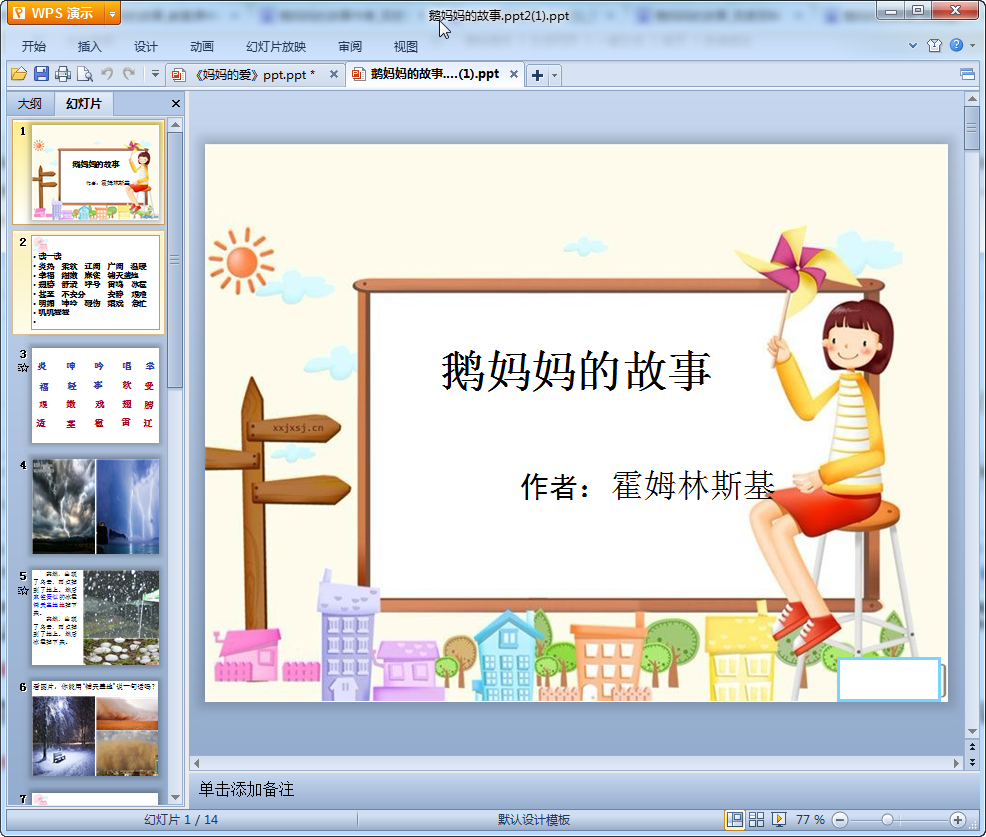The image size is (986, 837).
Task: Select the 幻灯片 slides panel tab
Action: click(x=83, y=104)
